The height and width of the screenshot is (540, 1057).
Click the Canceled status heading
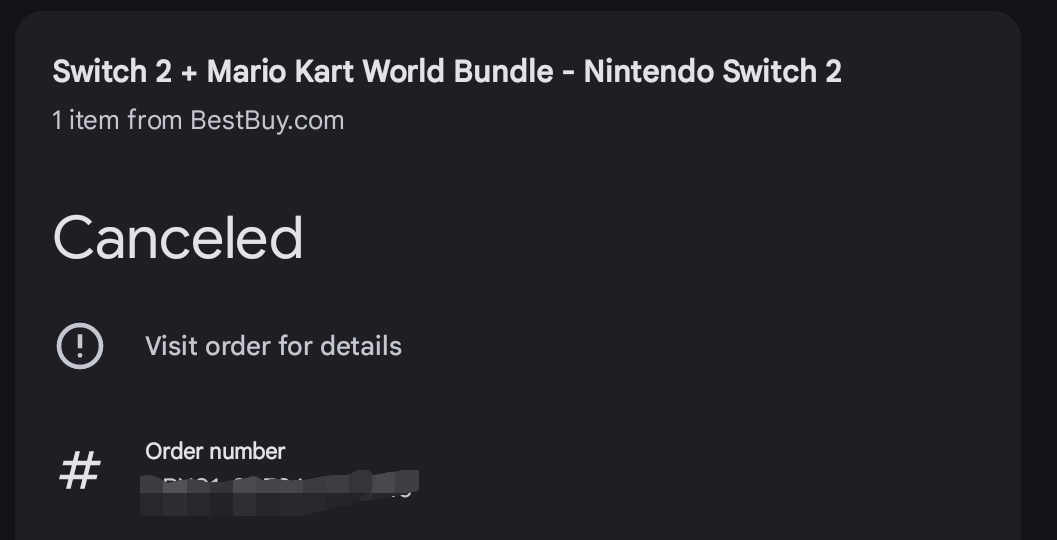click(178, 237)
